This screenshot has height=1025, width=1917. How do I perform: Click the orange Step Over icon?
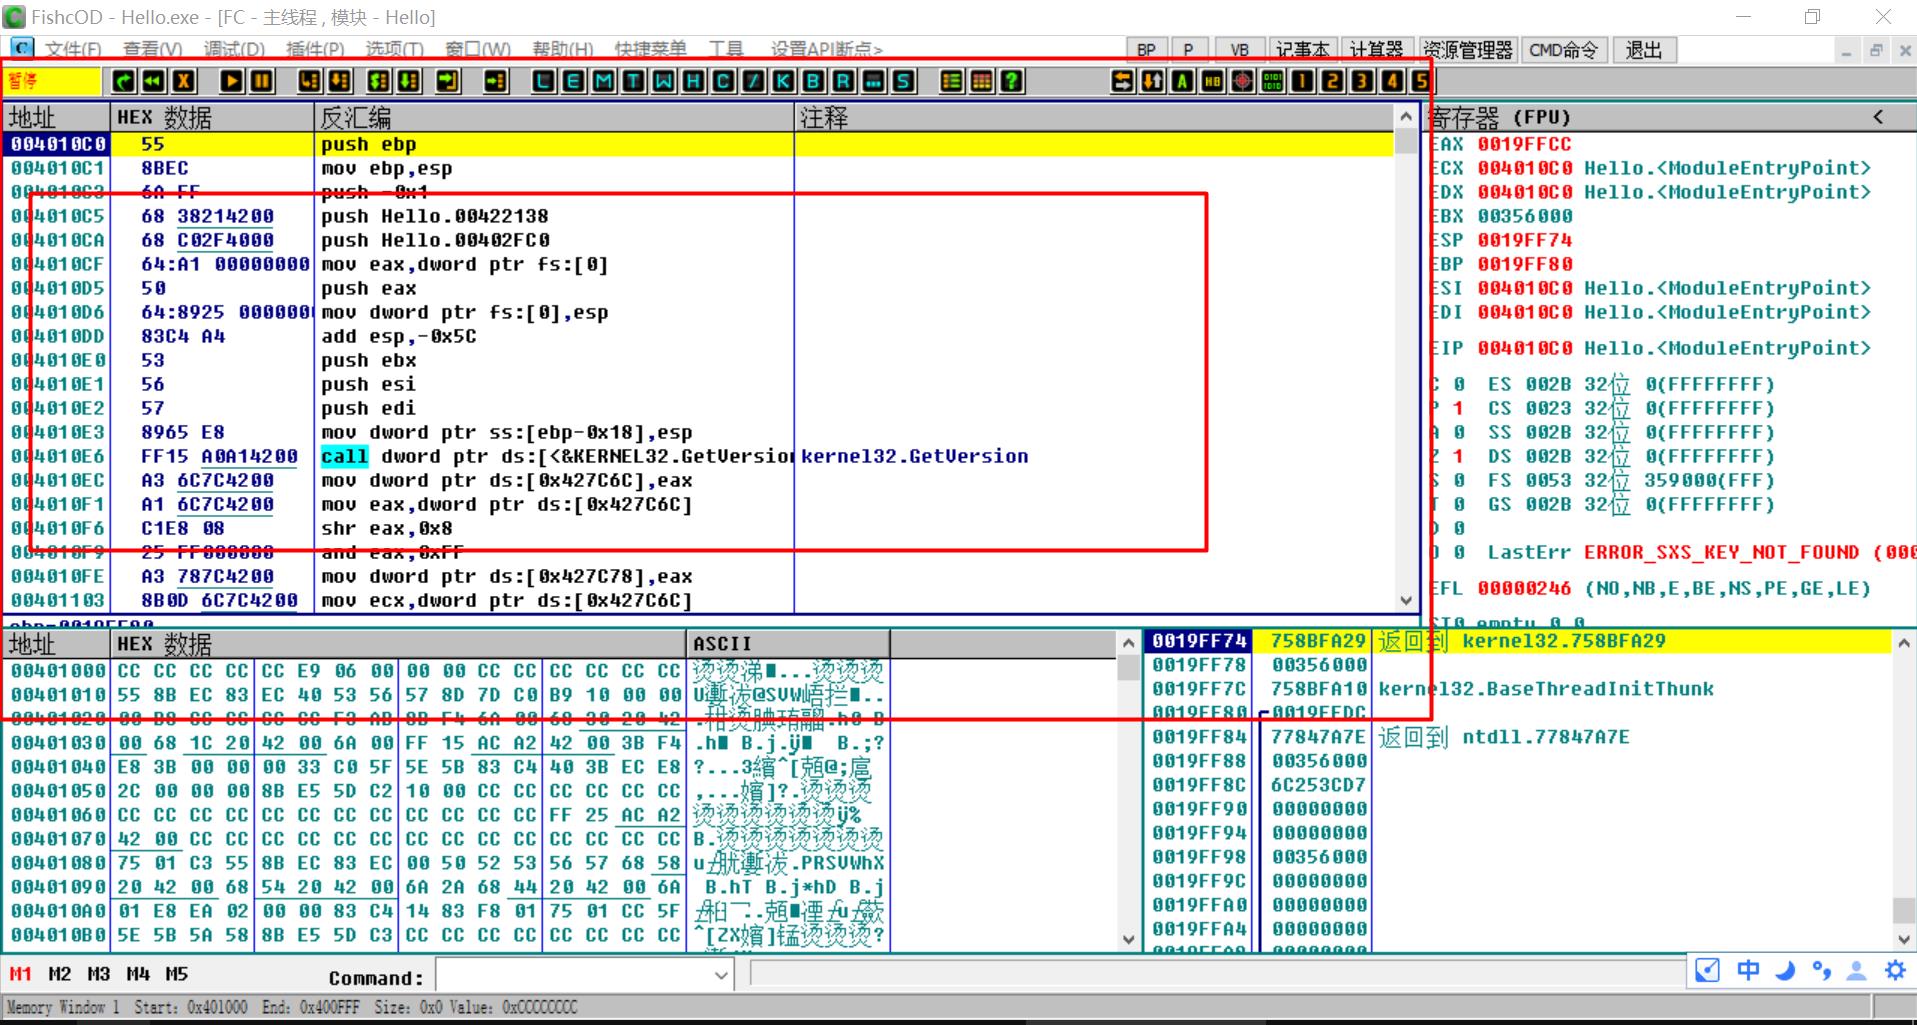click(341, 82)
